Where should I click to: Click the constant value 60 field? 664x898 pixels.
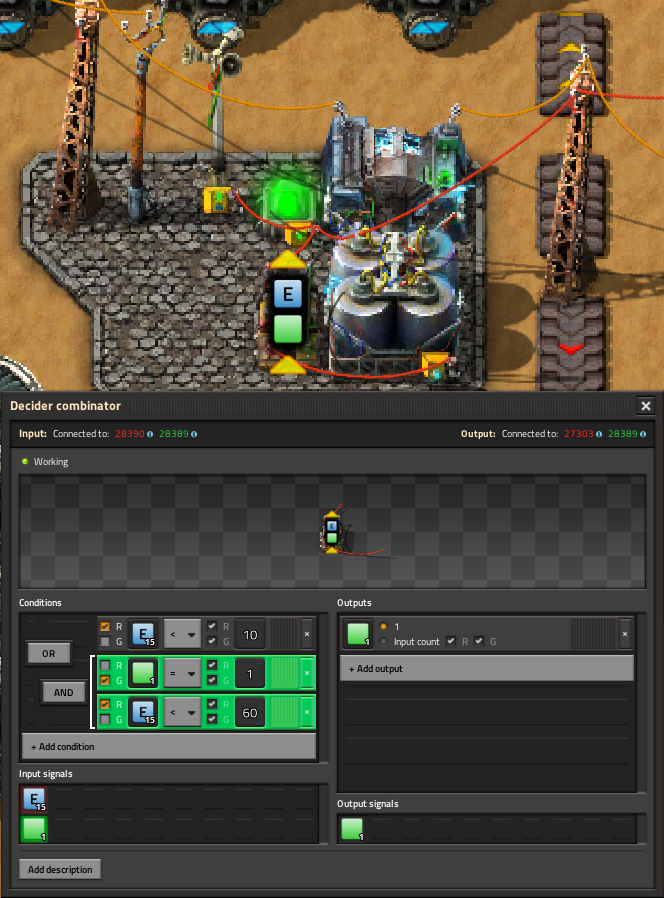pos(250,711)
